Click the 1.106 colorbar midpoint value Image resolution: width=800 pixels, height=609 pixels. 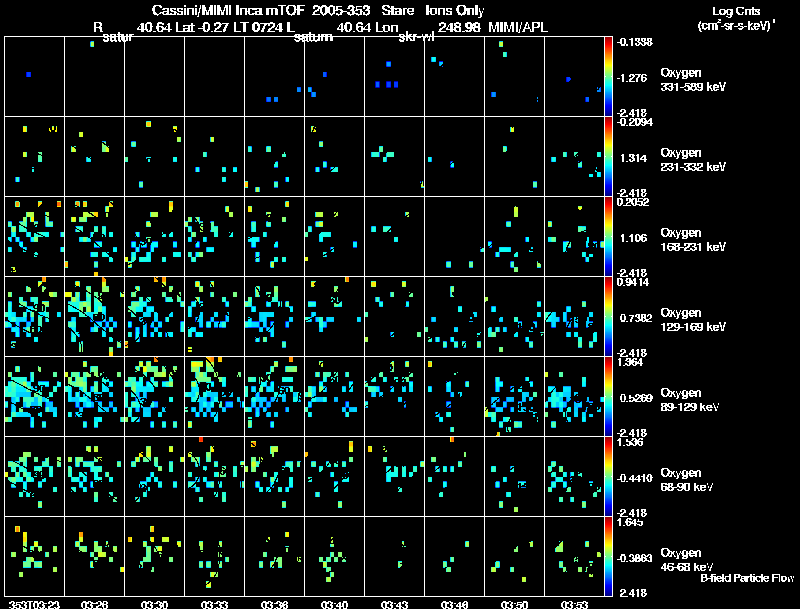coord(633,238)
